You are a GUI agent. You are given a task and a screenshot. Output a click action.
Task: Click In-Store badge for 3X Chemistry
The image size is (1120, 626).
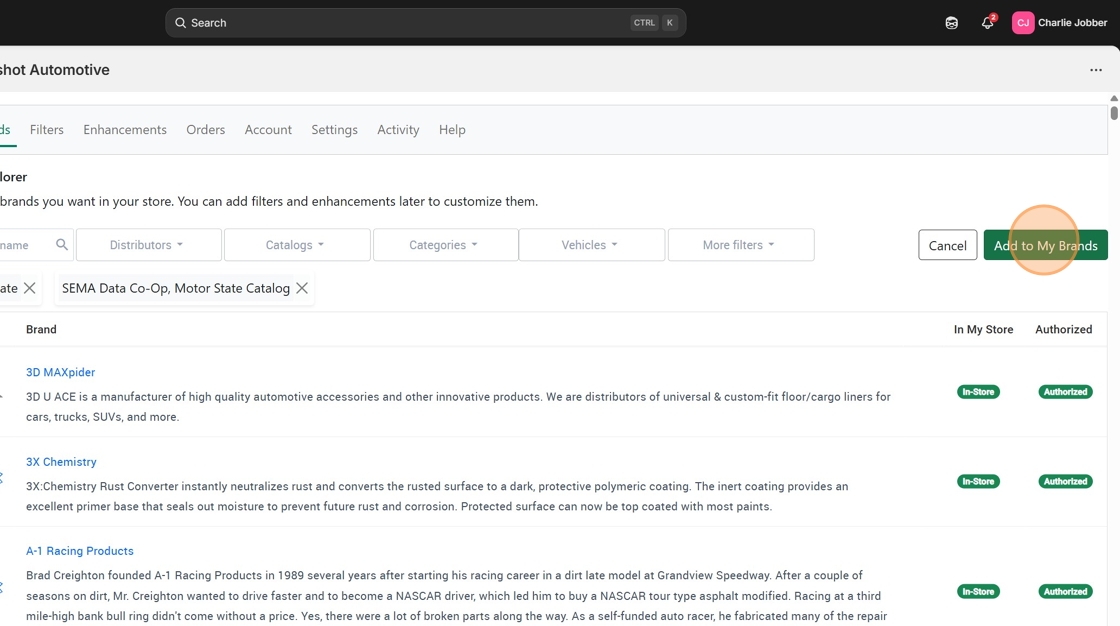pyautogui.click(x=979, y=482)
